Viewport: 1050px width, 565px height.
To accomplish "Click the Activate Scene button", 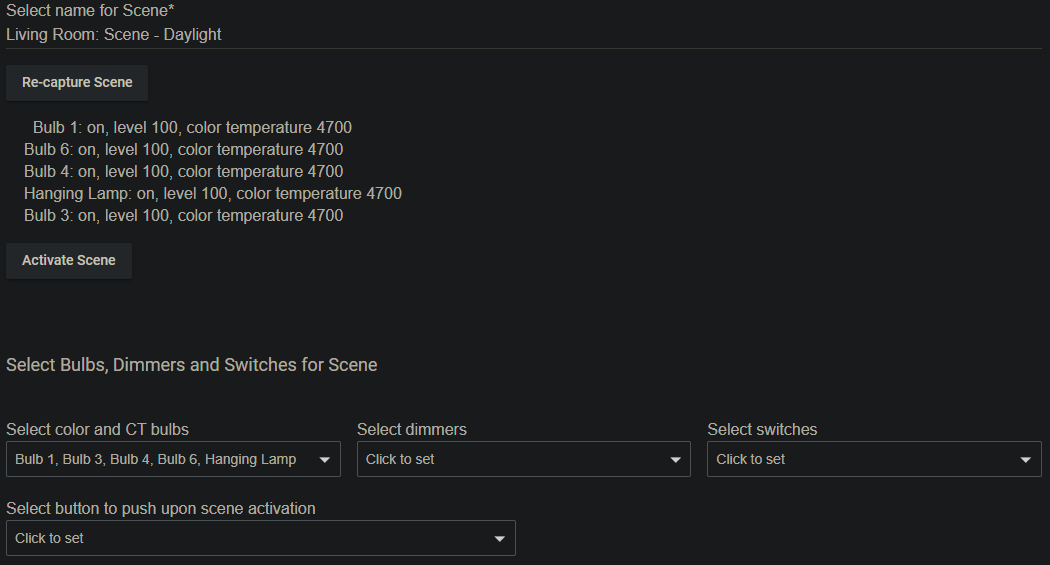I will 69,261.
